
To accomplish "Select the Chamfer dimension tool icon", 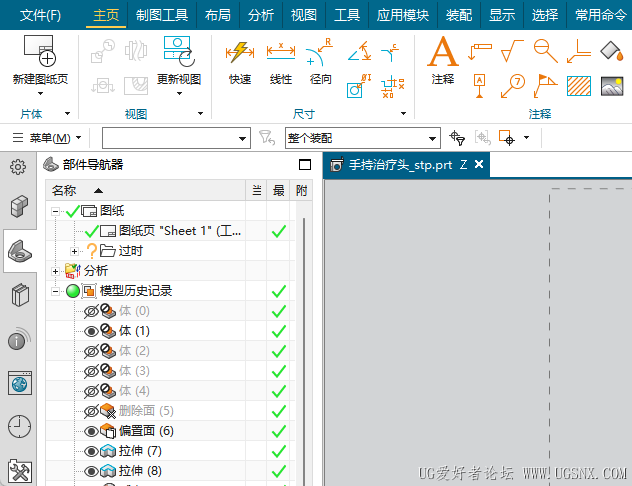I will [x=390, y=52].
